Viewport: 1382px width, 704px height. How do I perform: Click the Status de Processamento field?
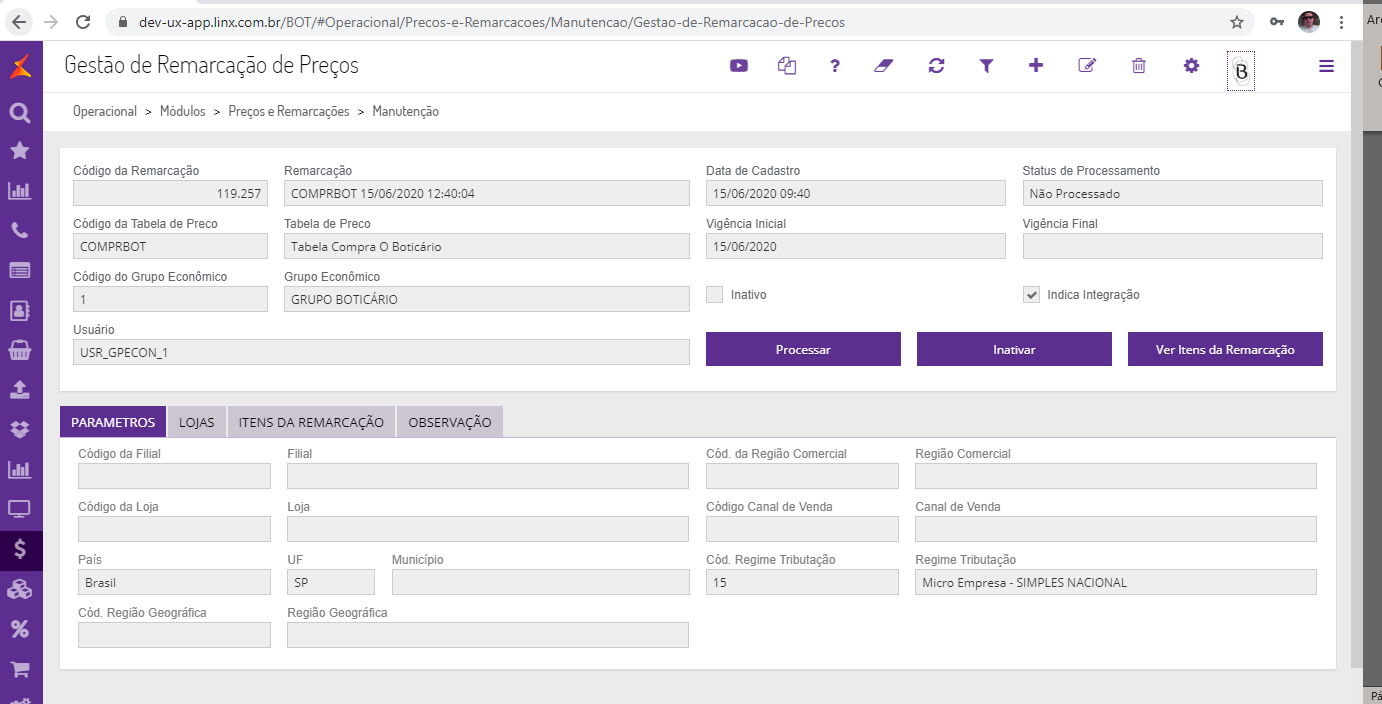tap(1173, 193)
